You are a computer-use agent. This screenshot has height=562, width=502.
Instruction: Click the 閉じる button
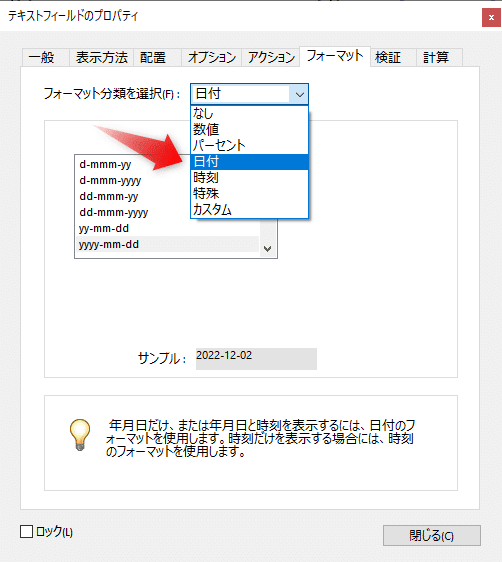click(432, 536)
